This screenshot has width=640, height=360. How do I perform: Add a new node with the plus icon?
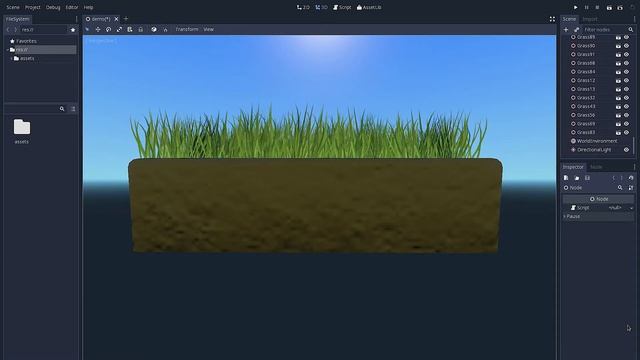click(566, 29)
